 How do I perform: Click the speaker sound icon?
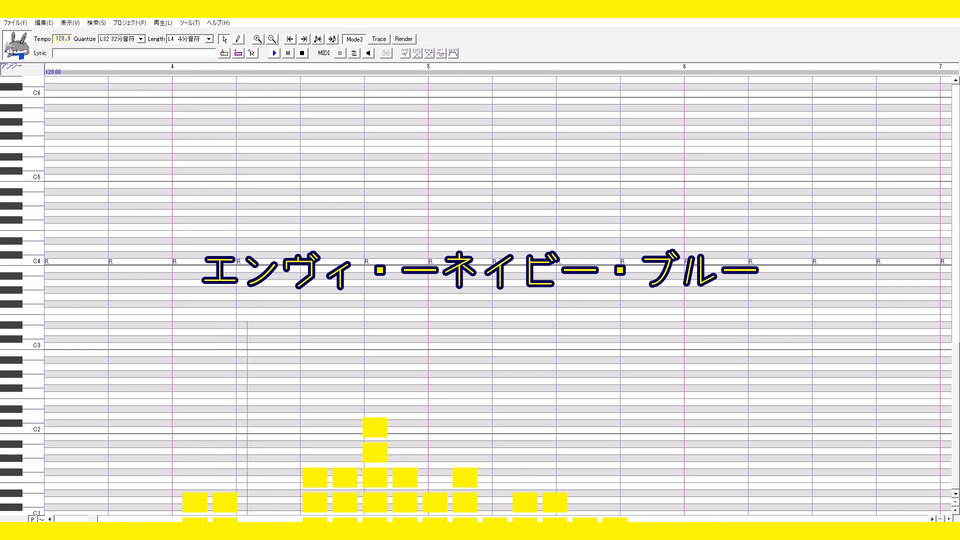[x=368, y=53]
